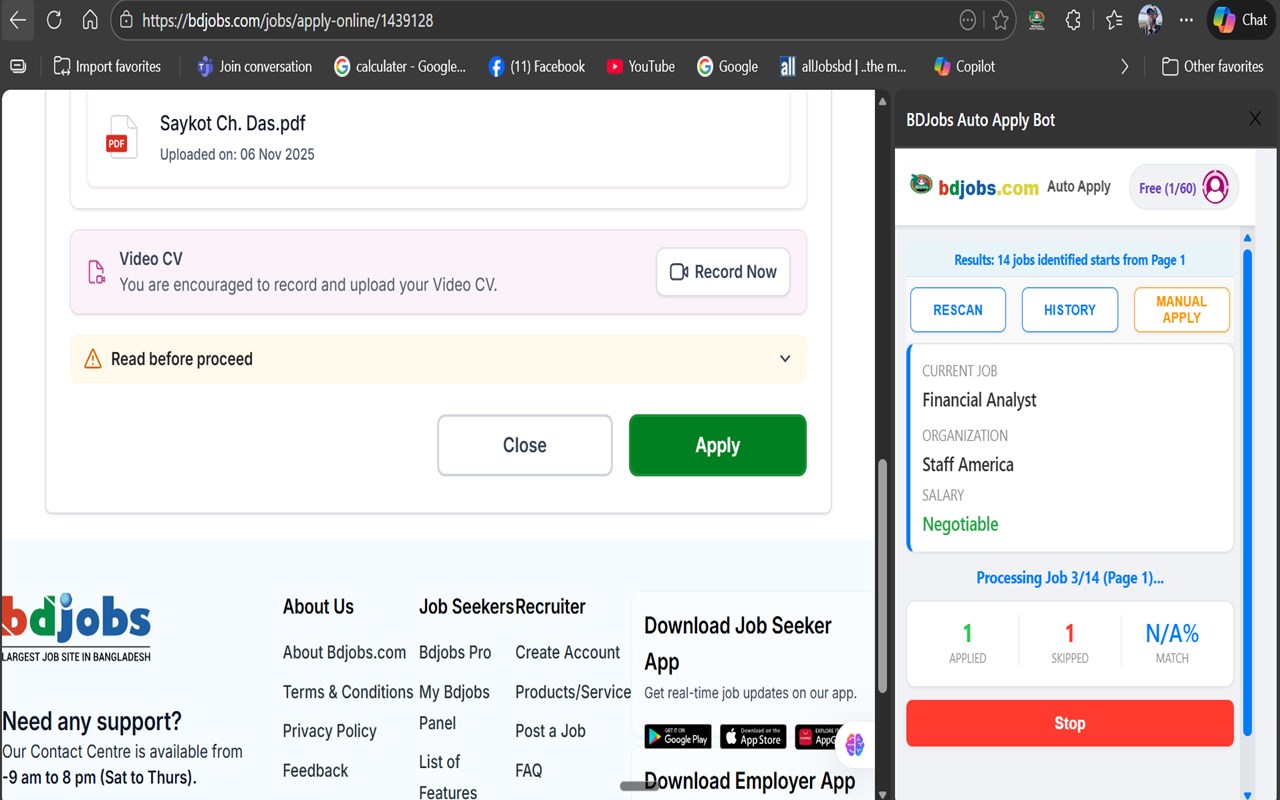This screenshot has height=800, width=1280.
Task: Open the Bdjobs Pro link
Action: [x=455, y=652]
